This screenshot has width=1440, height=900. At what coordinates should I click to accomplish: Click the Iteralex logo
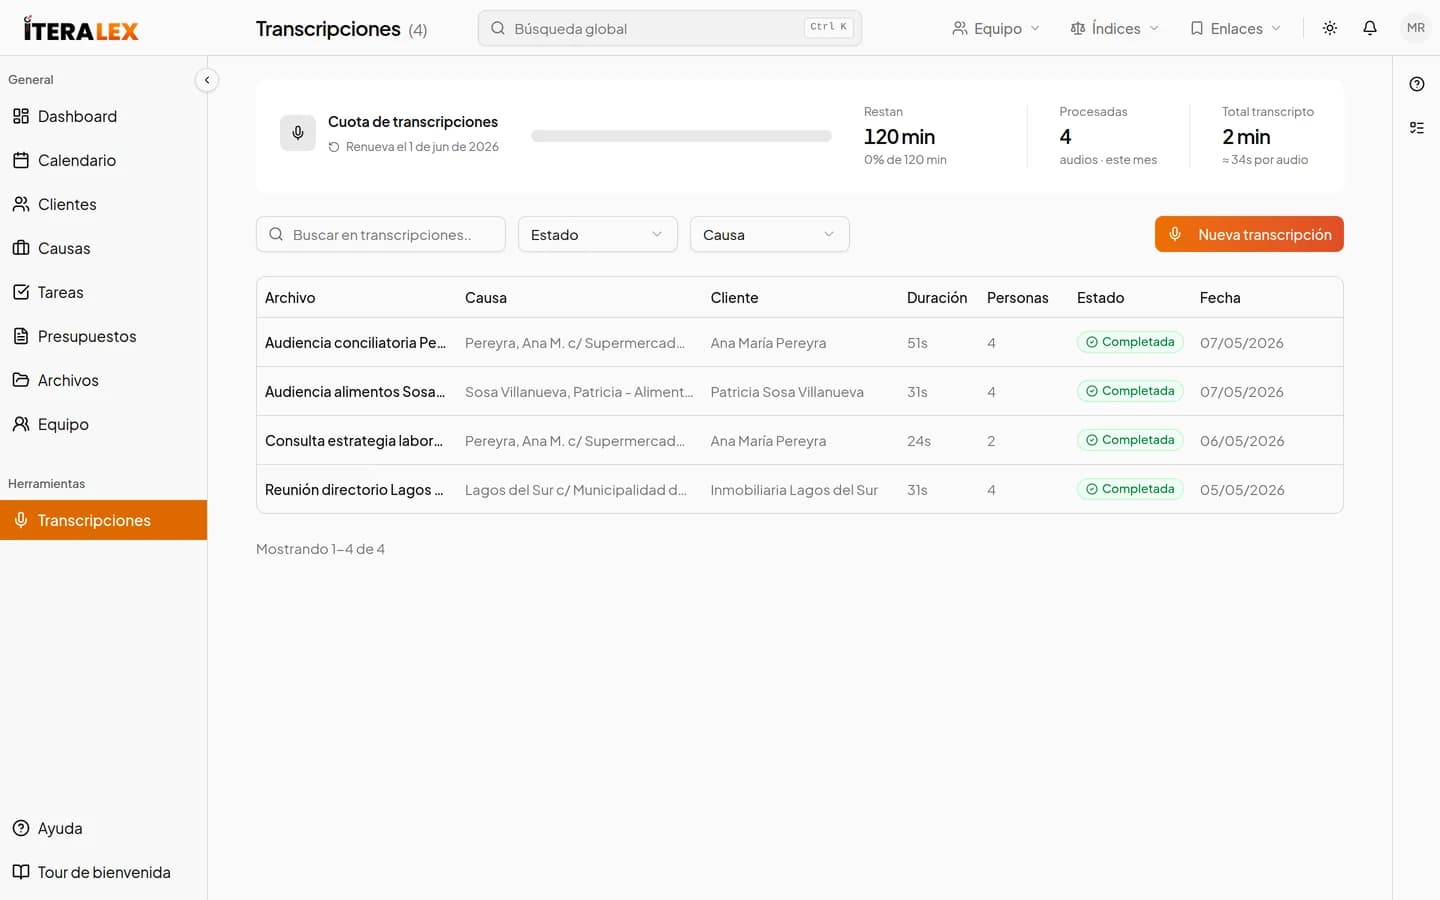81,29
